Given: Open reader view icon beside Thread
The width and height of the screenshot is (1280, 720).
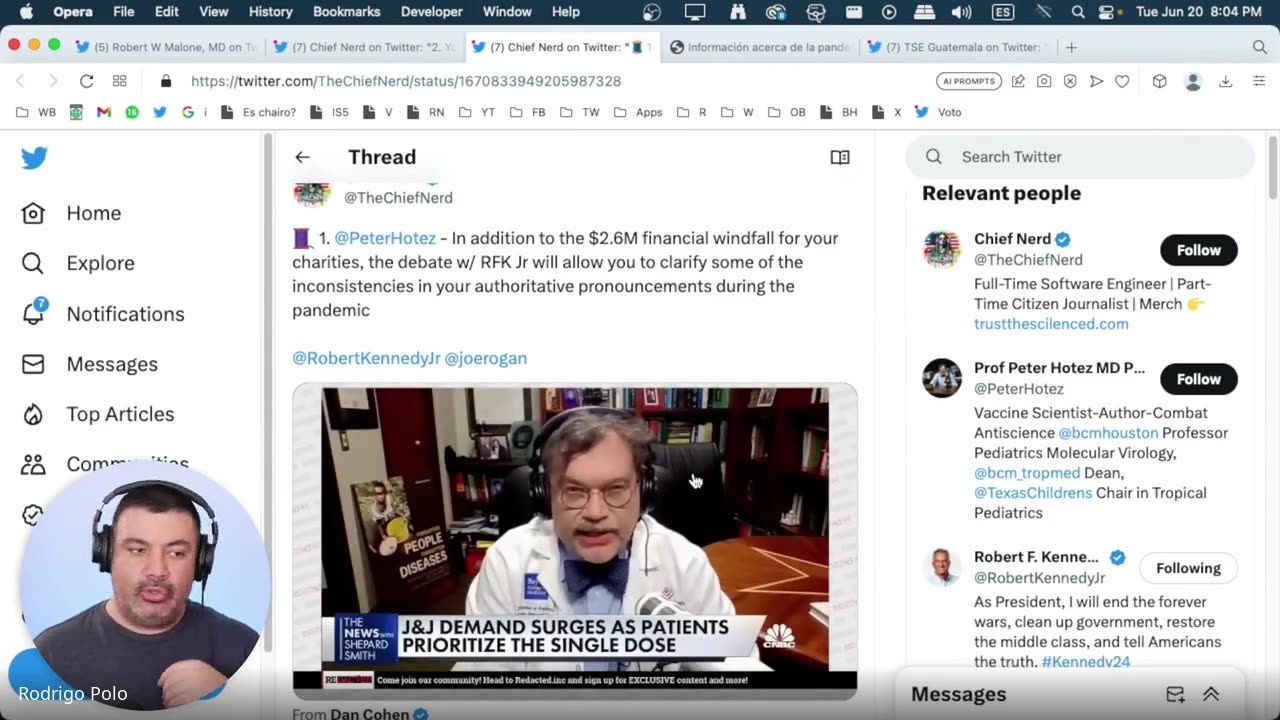Looking at the screenshot, I should [840, 157].
